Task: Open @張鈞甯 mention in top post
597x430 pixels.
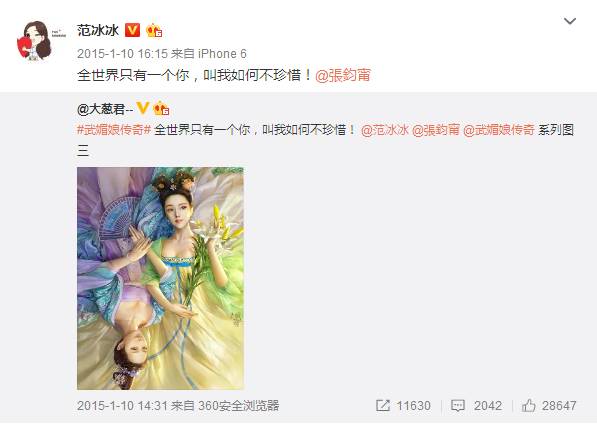Action: coord(343,75)
